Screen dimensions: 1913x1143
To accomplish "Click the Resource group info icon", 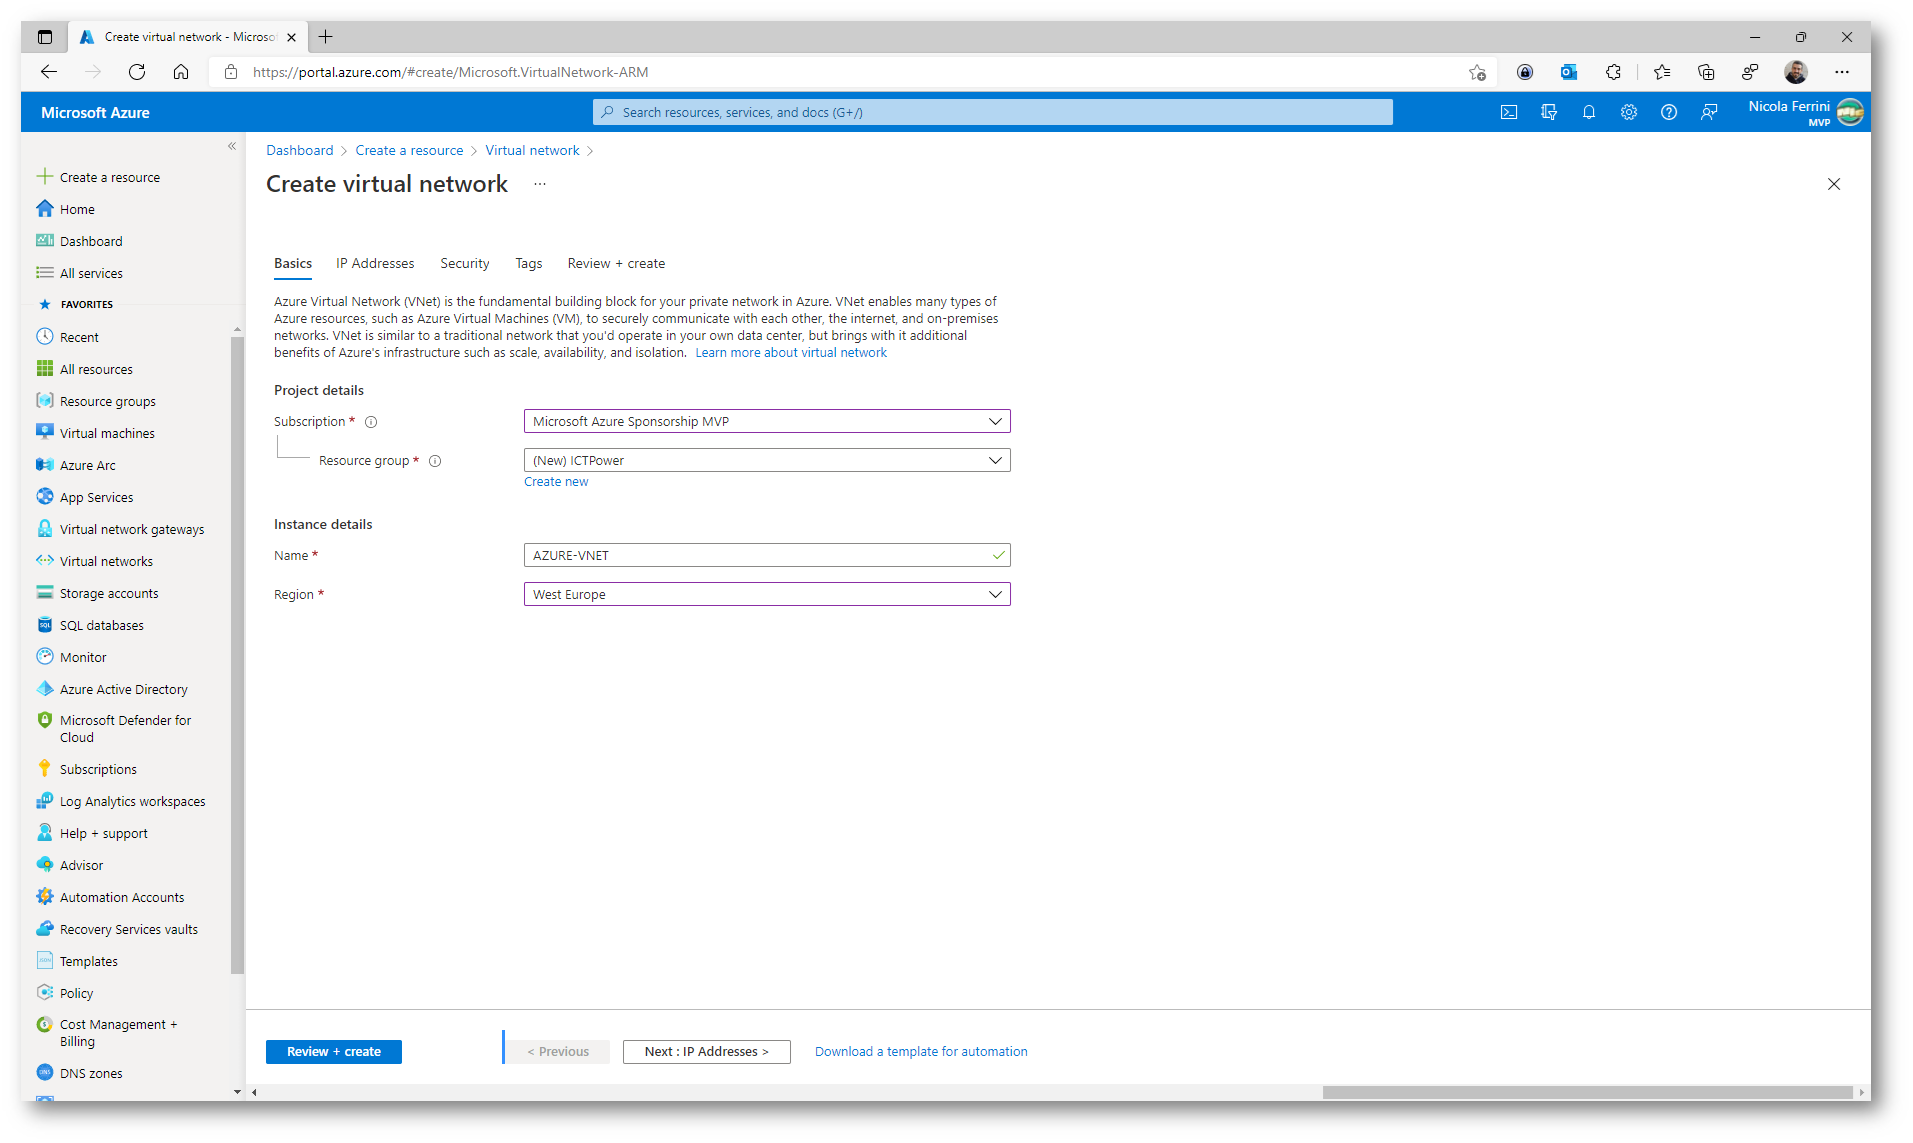I will coord(435,461).
